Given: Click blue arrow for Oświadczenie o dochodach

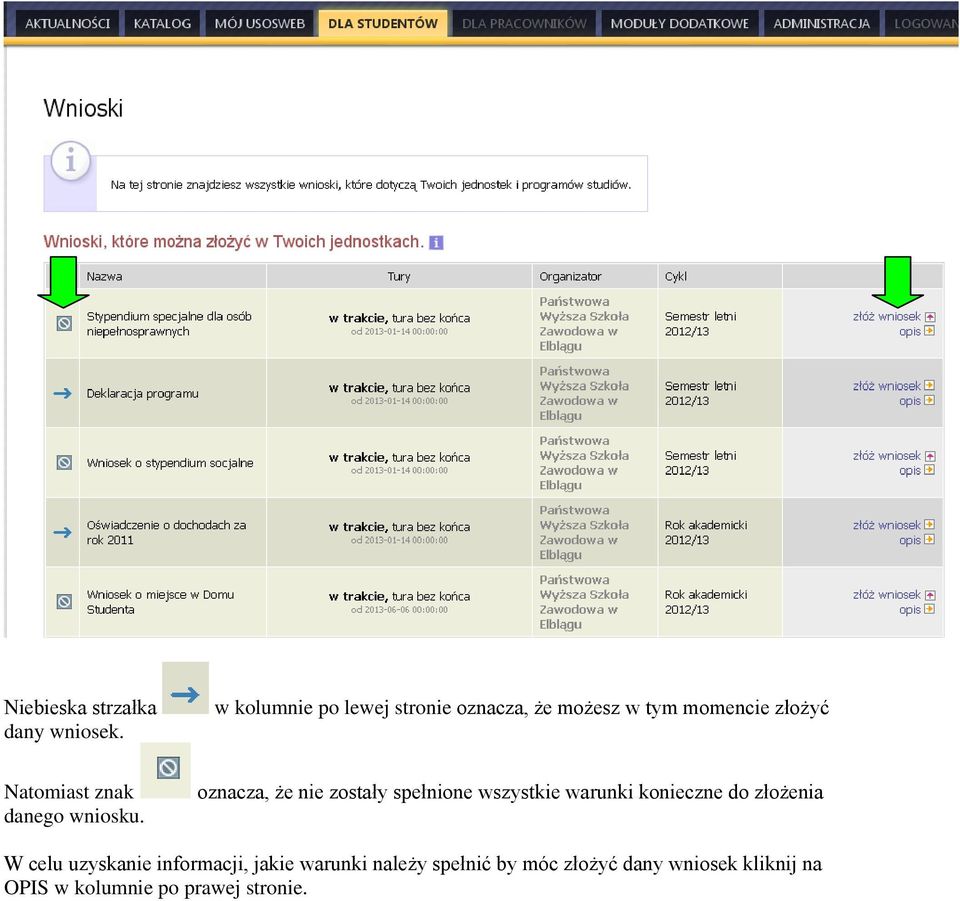Looking at the screenshot, I should 62,532.
